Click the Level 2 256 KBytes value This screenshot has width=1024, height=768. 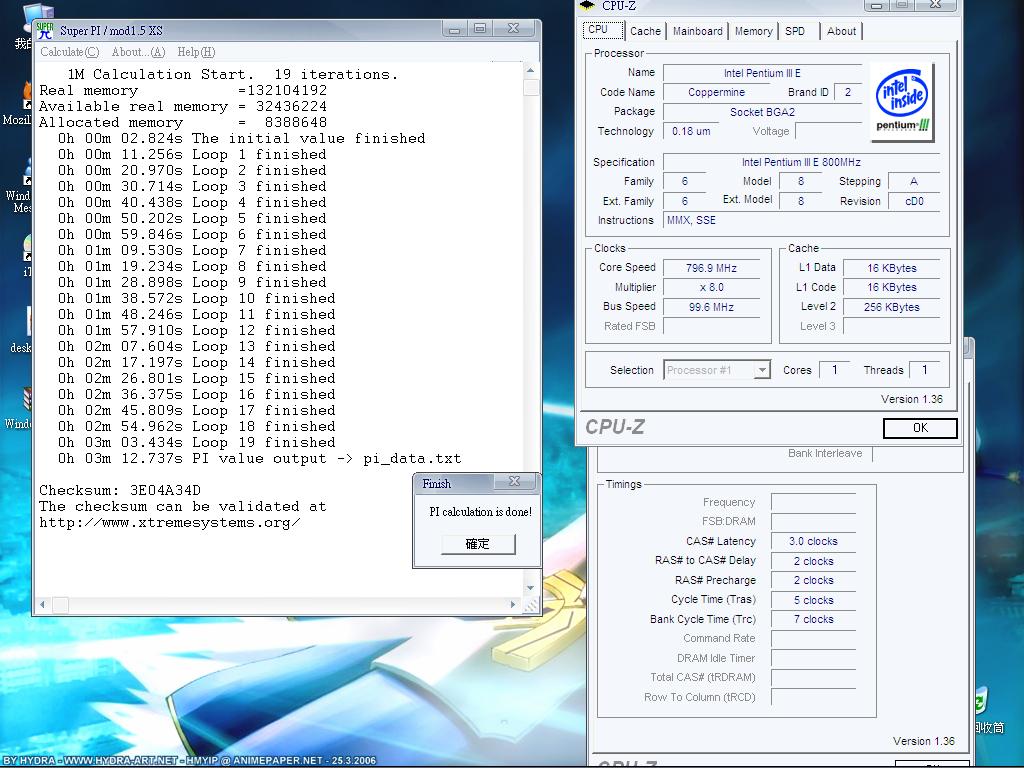click(891, 307)
